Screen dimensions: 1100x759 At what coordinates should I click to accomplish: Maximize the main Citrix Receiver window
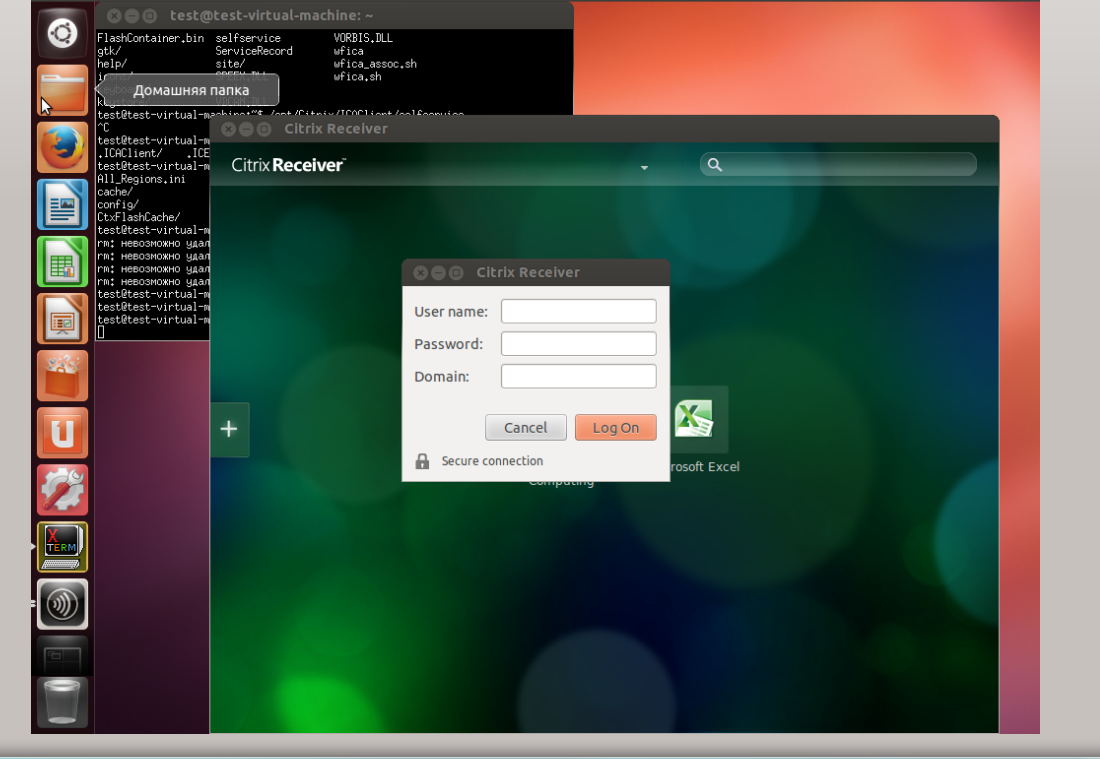coord(264,129)
